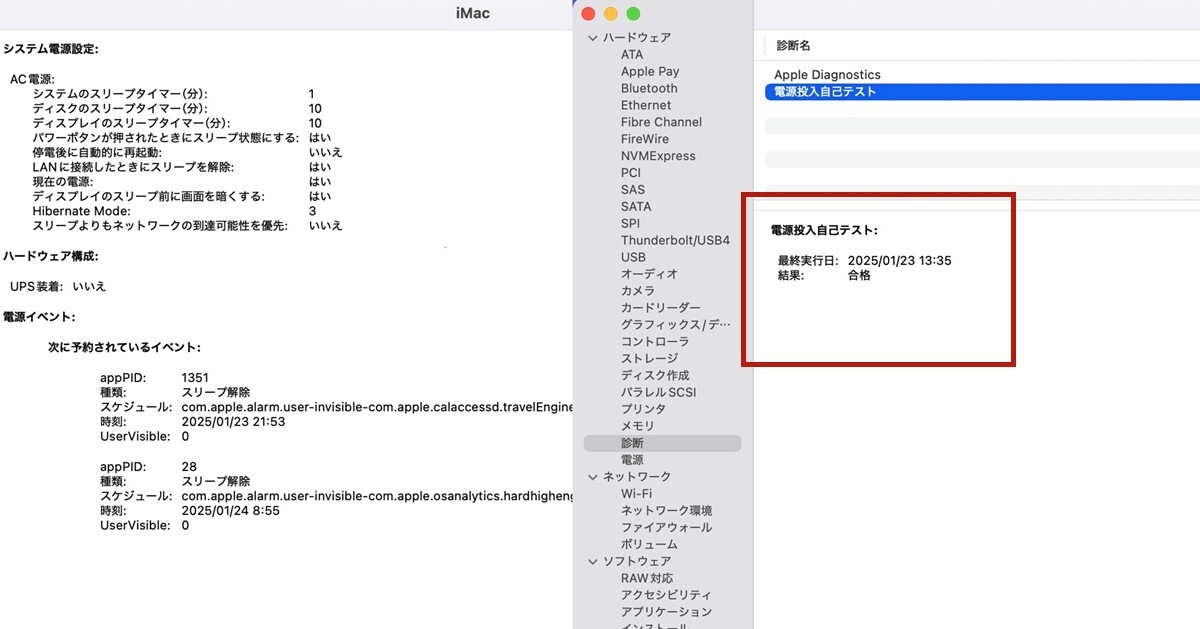Select カードリーダー in the sidebar
This screenshot has height=629, width=1200.
click(661, 308)
